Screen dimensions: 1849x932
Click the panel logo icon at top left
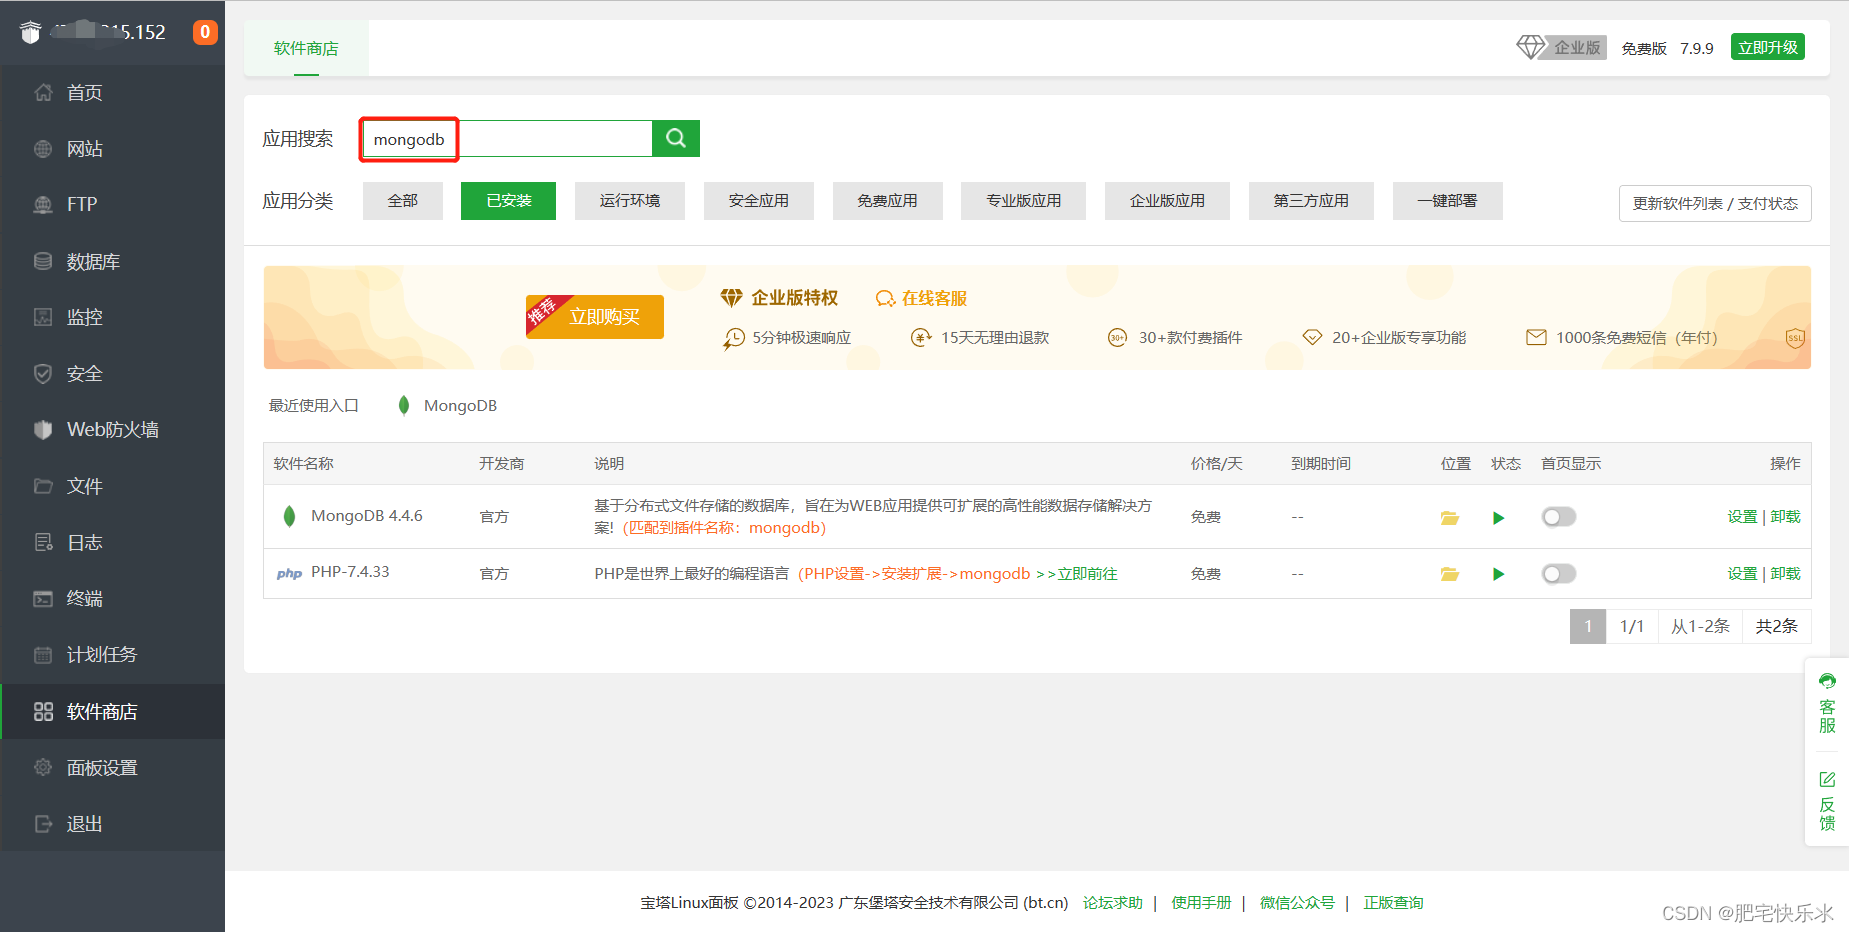(30, 33)
